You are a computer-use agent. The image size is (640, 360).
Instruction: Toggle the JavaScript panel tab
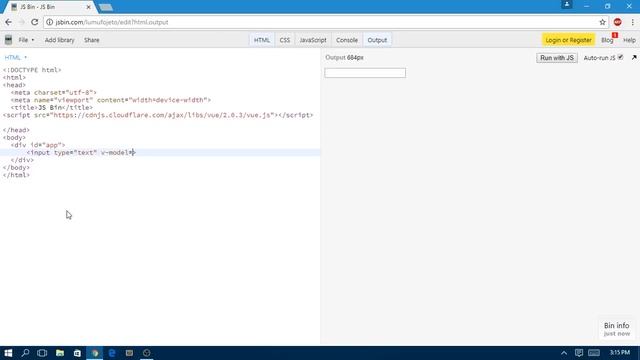click(x=313, y=40)
